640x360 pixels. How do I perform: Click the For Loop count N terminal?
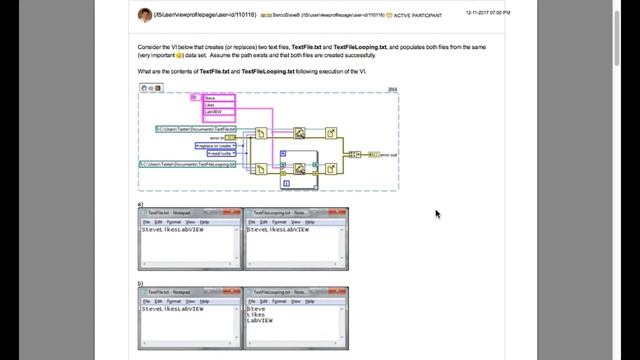pos(283,153)
